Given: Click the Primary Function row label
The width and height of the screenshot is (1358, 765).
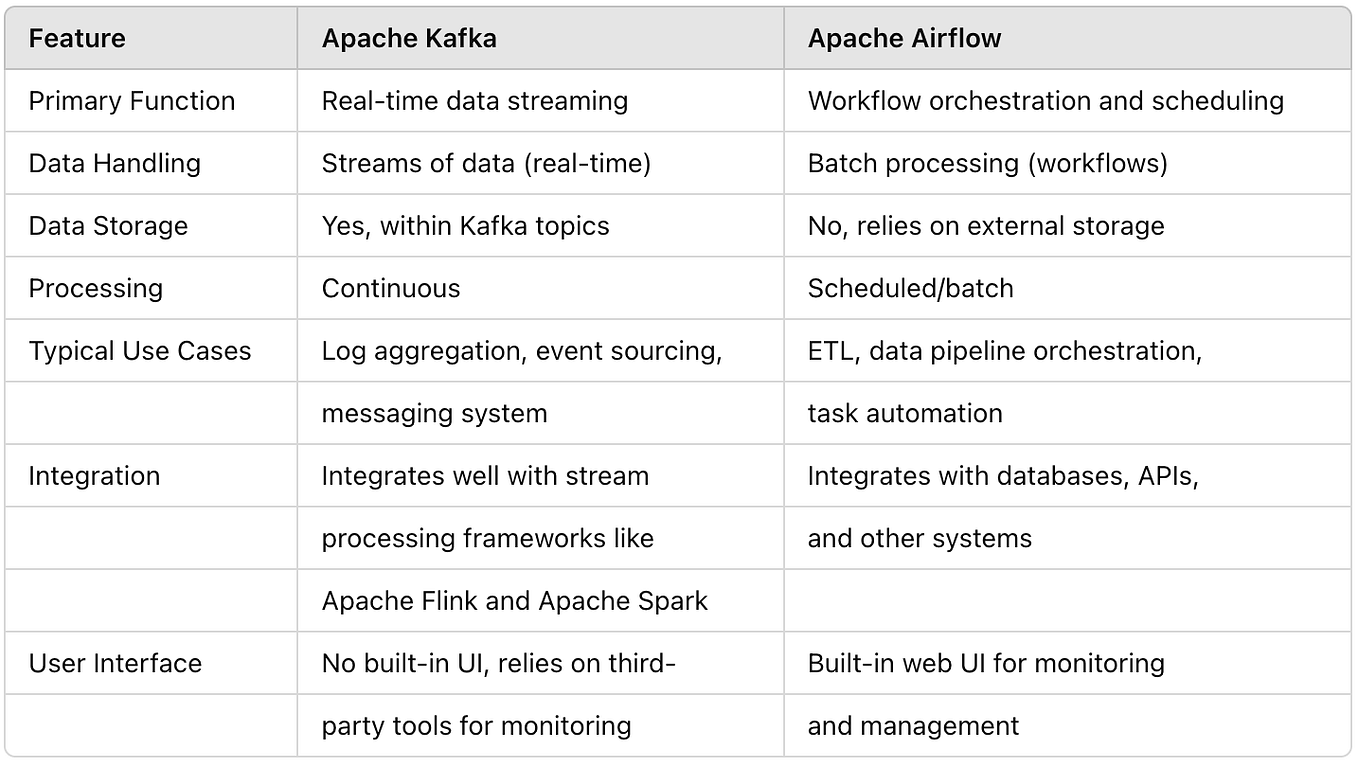Looking at the screenshot, I should coord(131,101).
